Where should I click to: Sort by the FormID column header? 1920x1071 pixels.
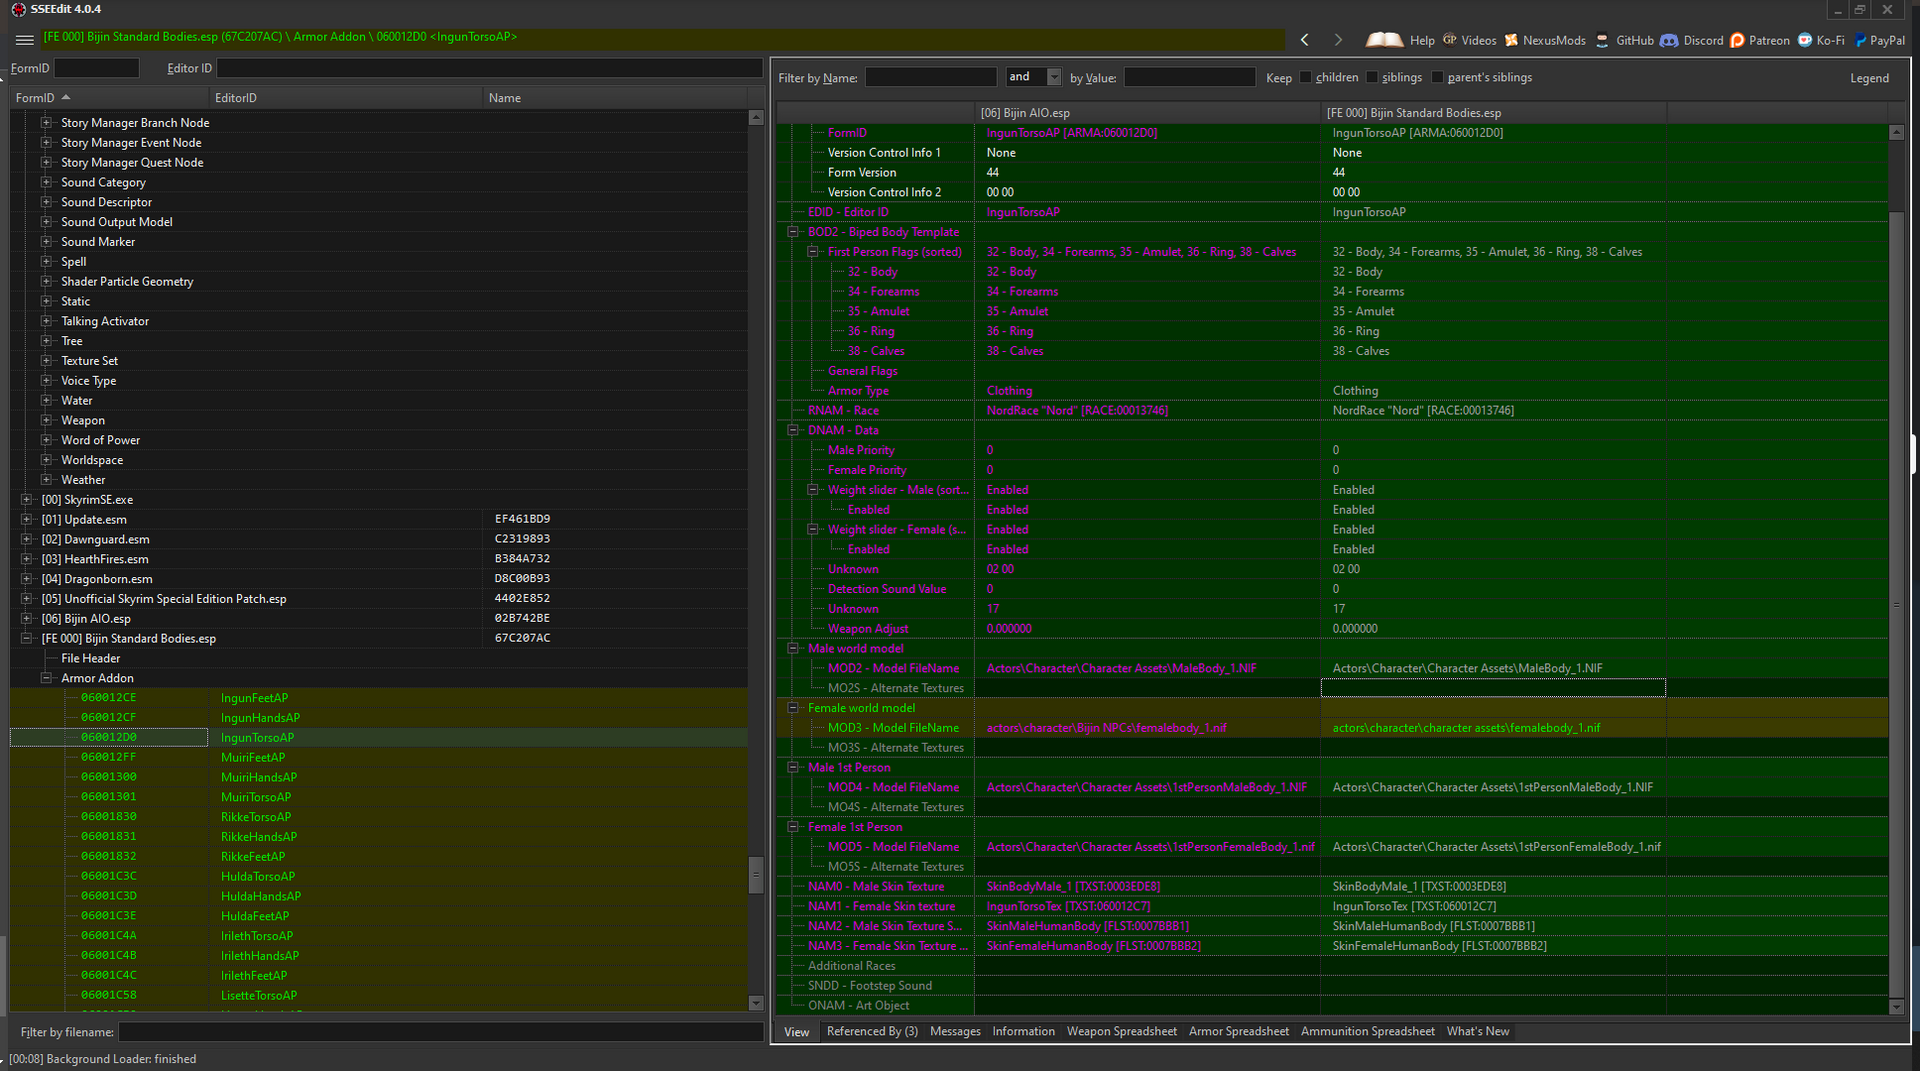(109, 98)
